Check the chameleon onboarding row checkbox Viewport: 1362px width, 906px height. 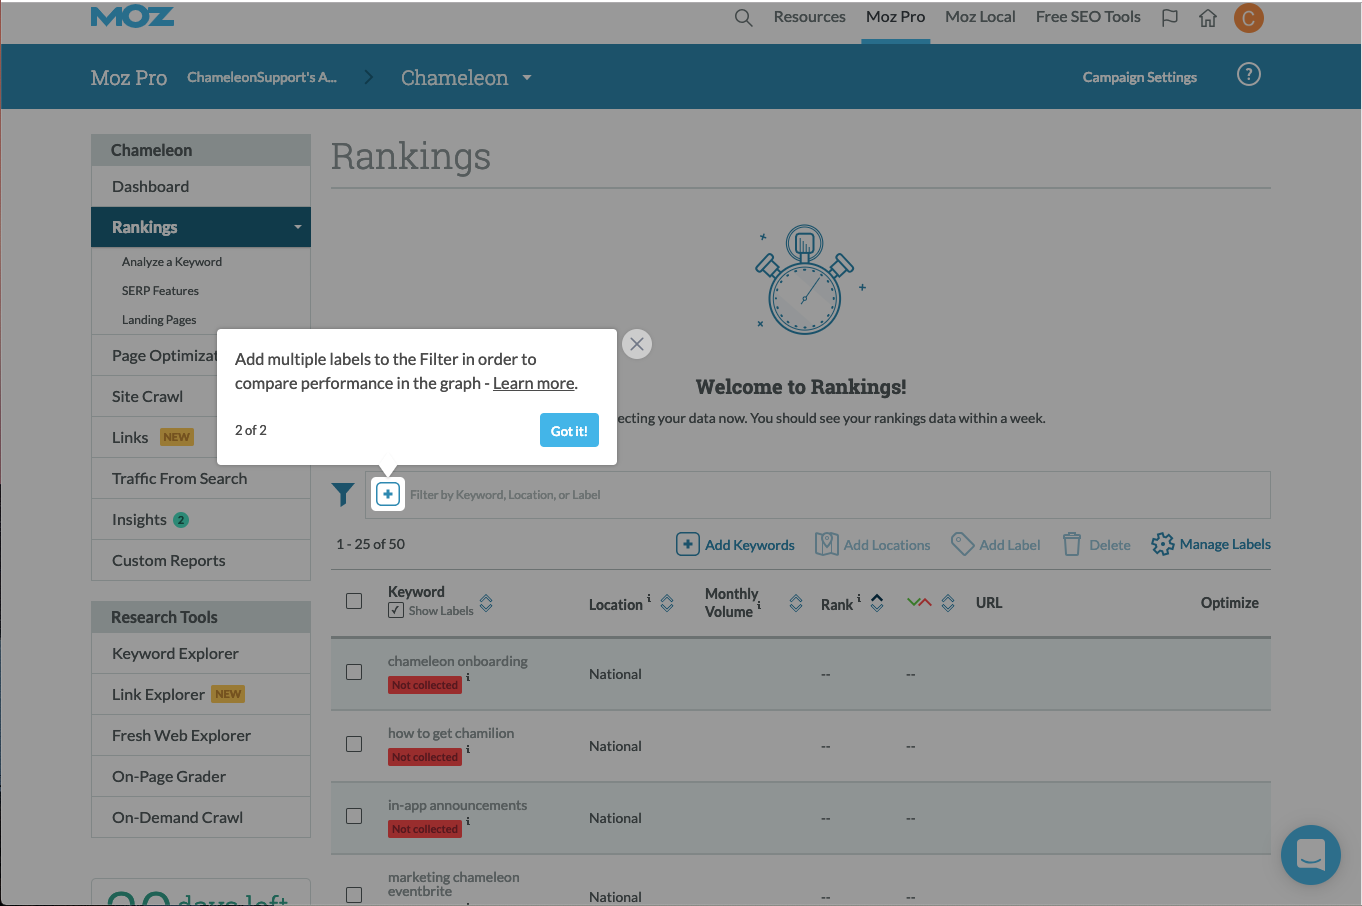click(354, 672)
